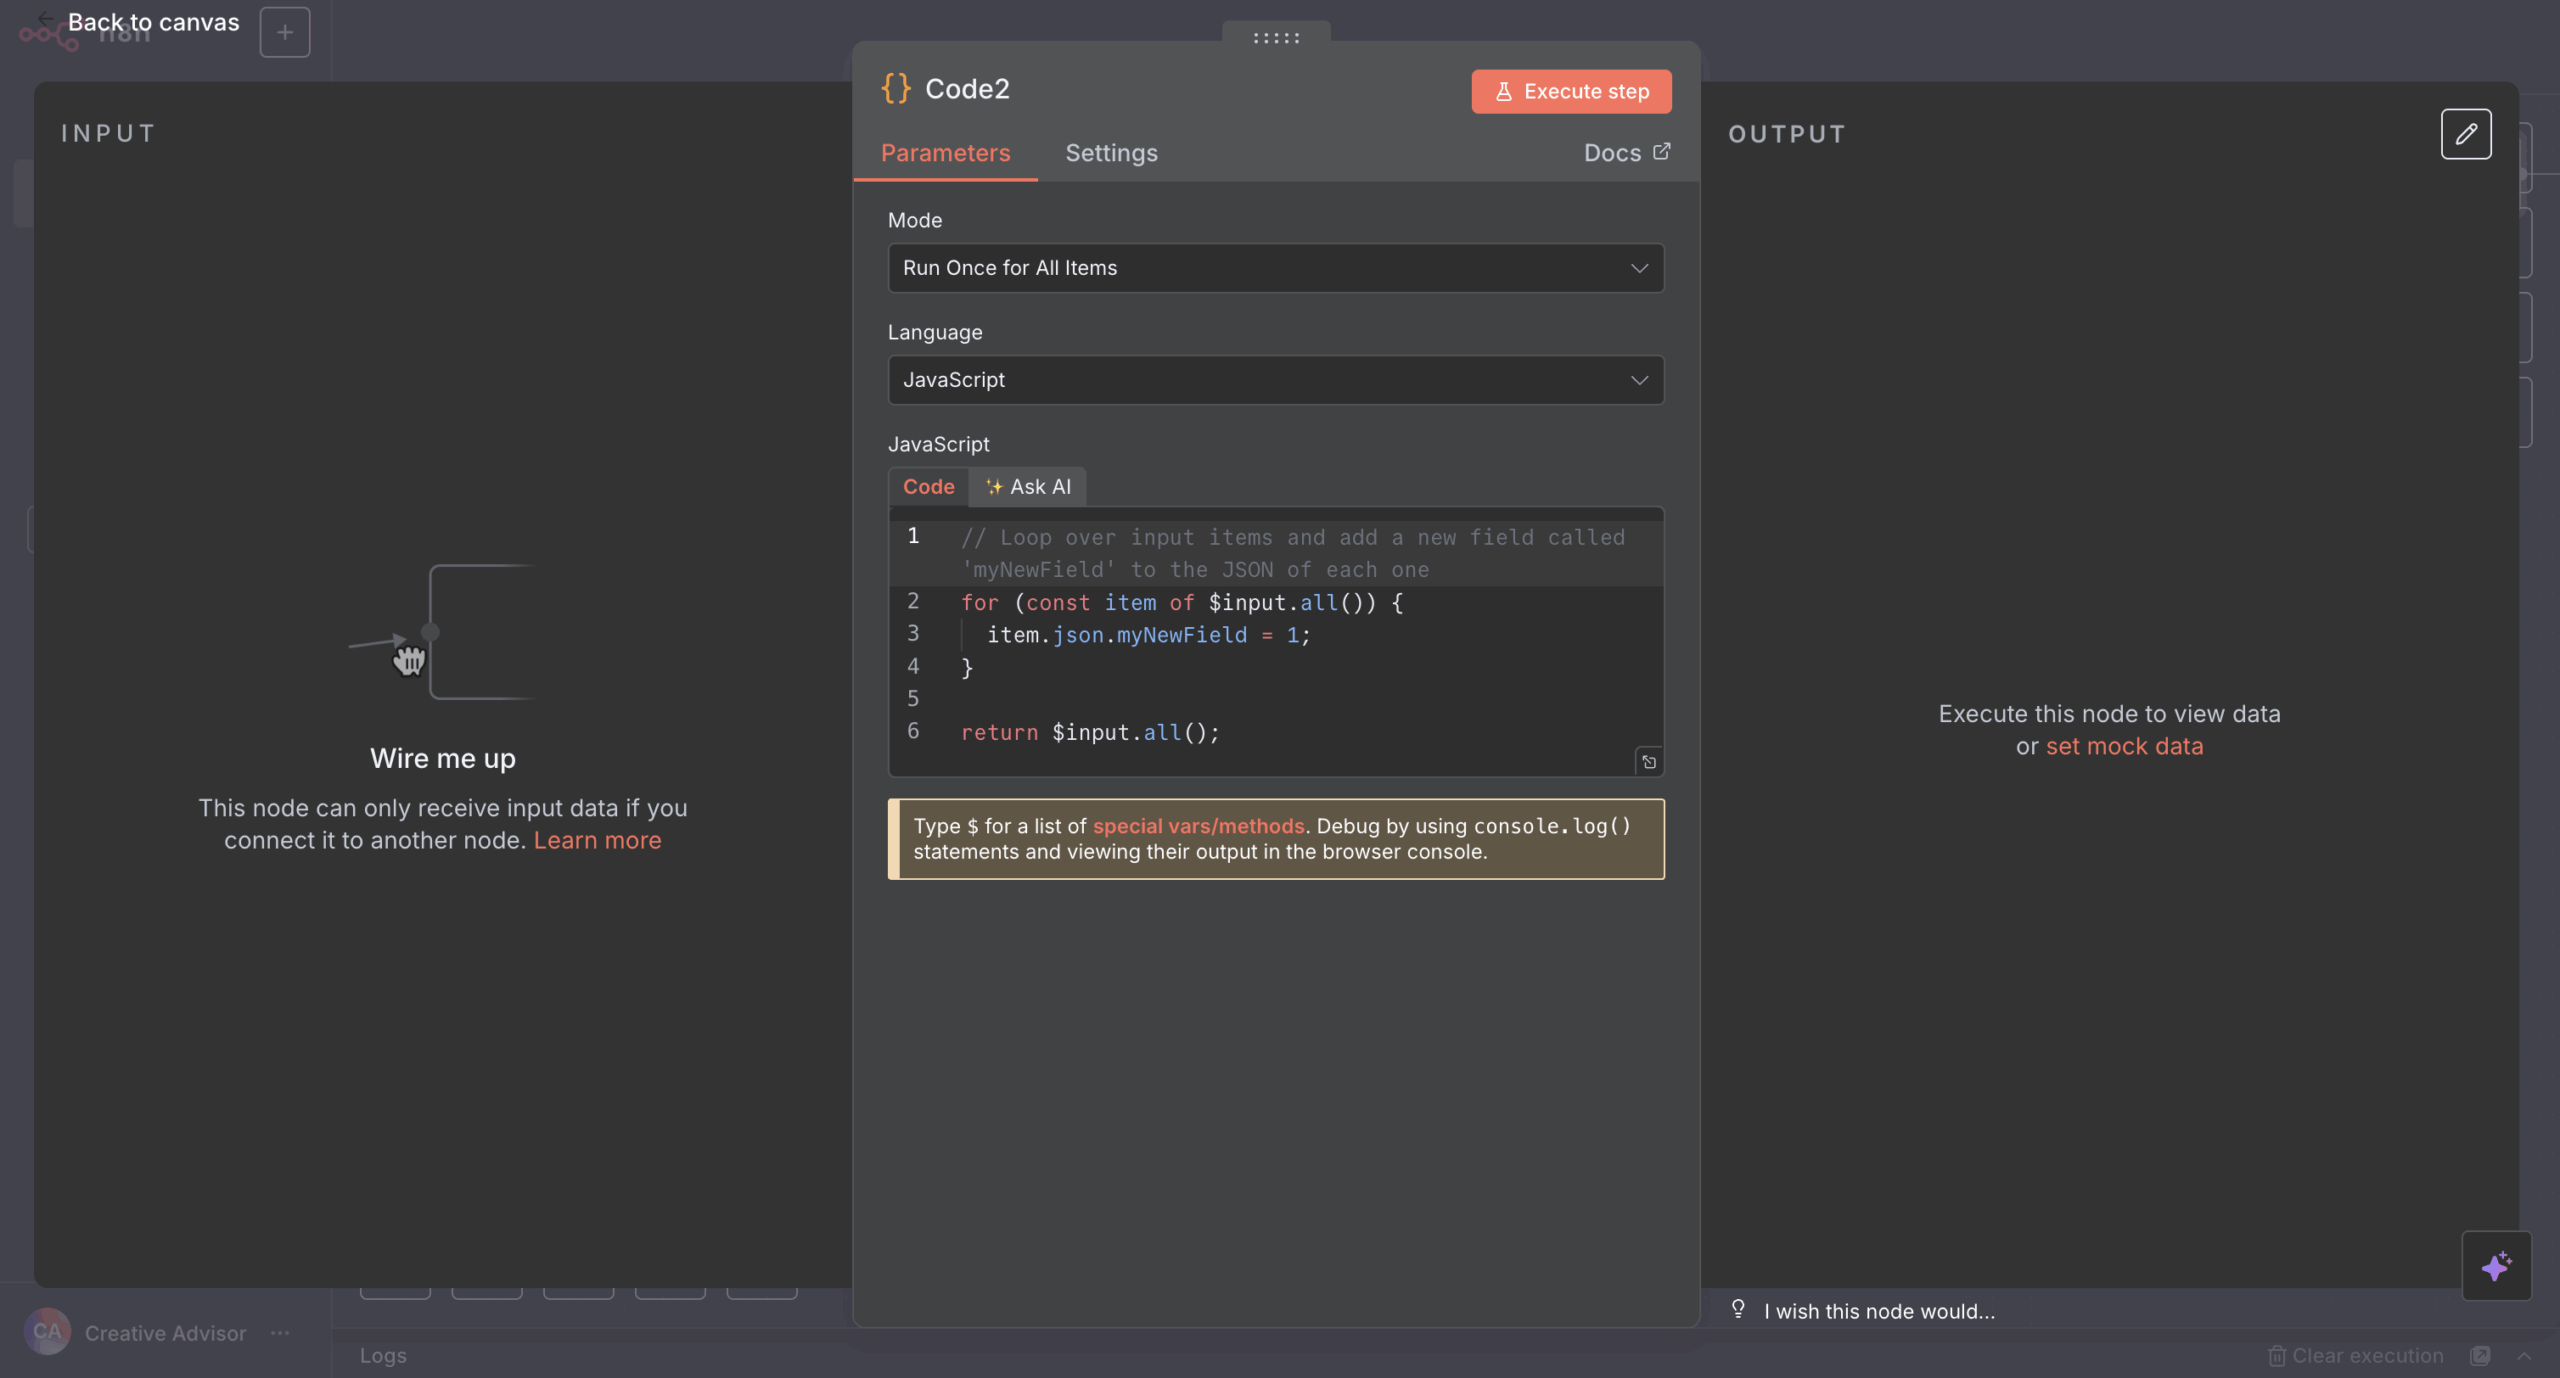Select the Parameters tab

(x=945, y=153)
